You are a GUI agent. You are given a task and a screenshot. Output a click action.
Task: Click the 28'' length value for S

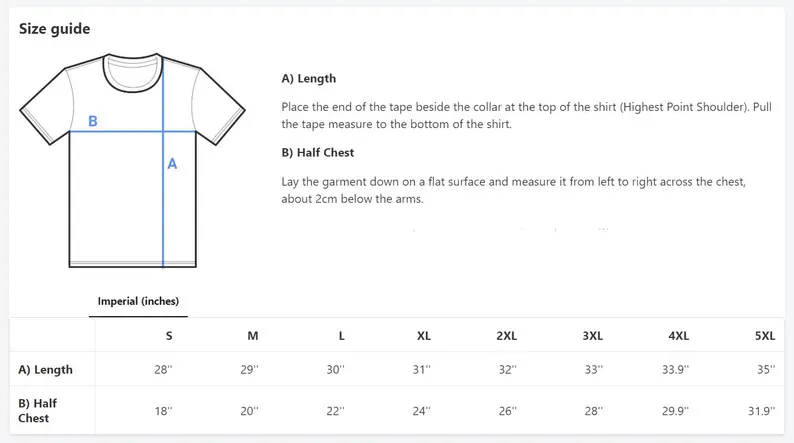click(x=163, y=370)
